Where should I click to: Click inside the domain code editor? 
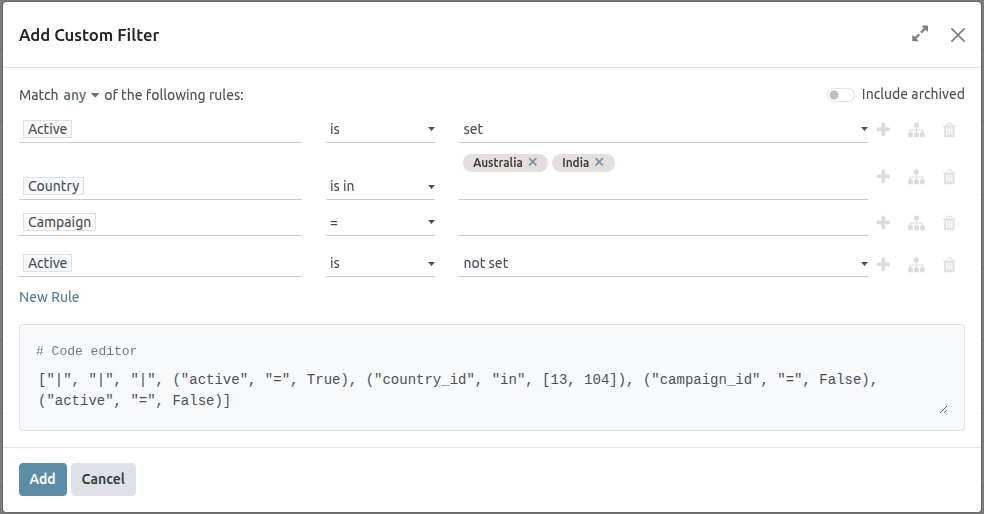click(490, 390)
